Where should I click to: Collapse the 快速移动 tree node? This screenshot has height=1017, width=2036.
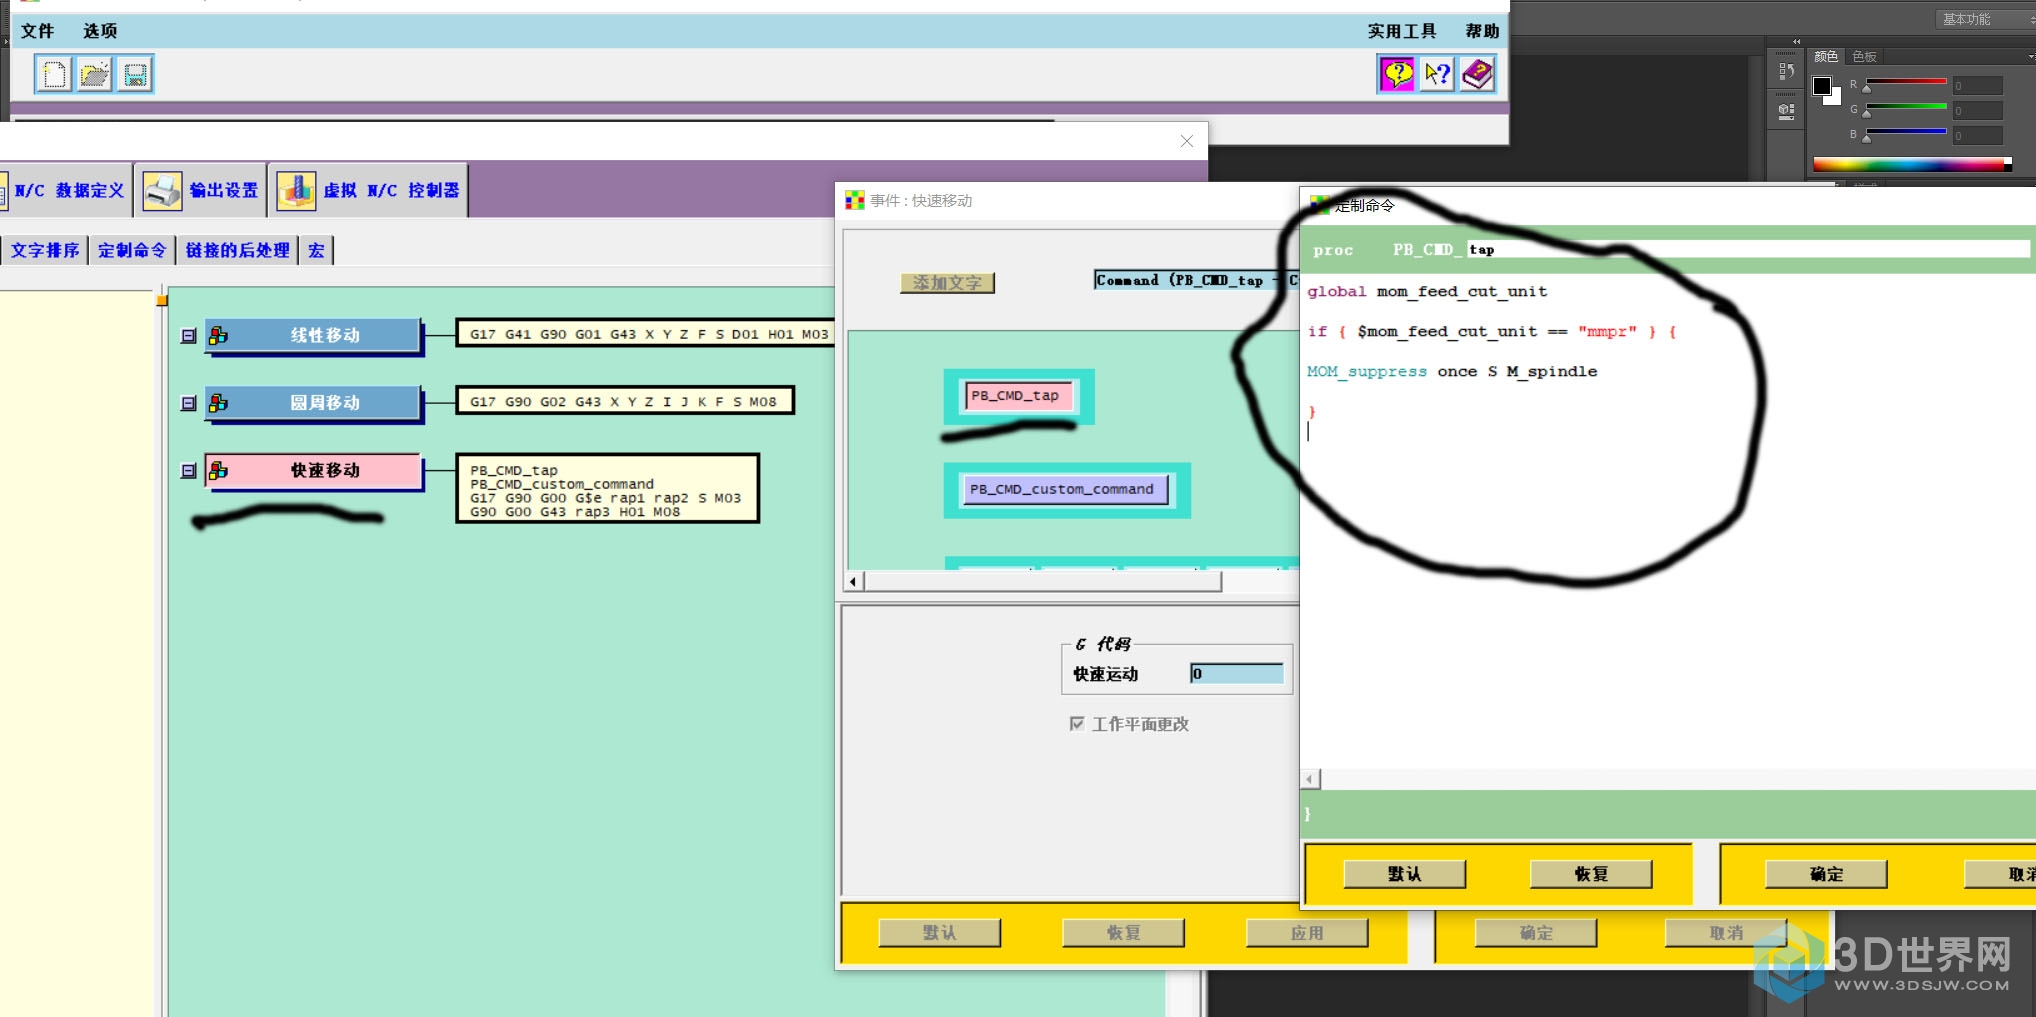pos(188,470)
